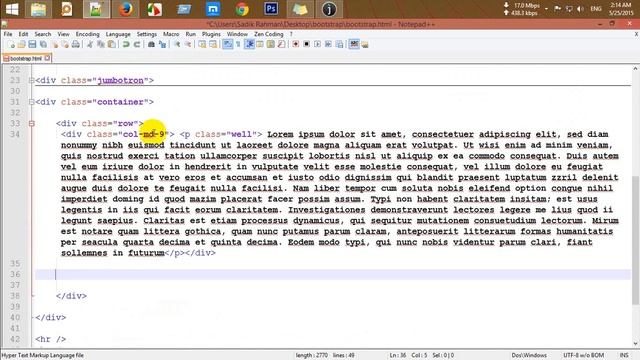Open user defined language icon
This screenshot has width=640, height=360.
(x=260, y=44)
